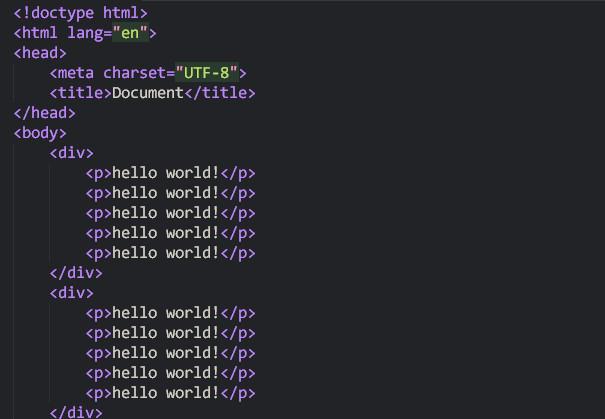Select the "en" language value string

130,33
